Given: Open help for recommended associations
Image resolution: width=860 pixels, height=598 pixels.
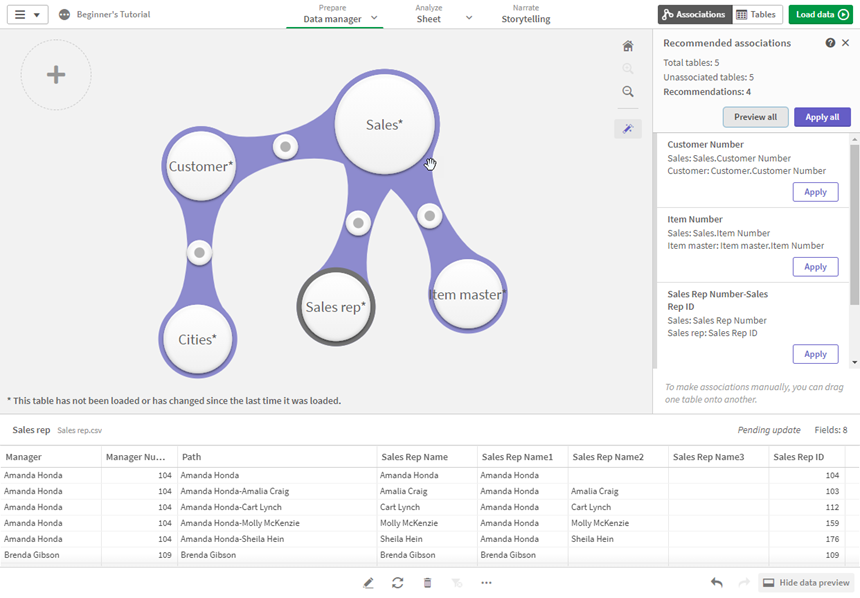Looking at the screenshot, I should click(x=830, y=43).
